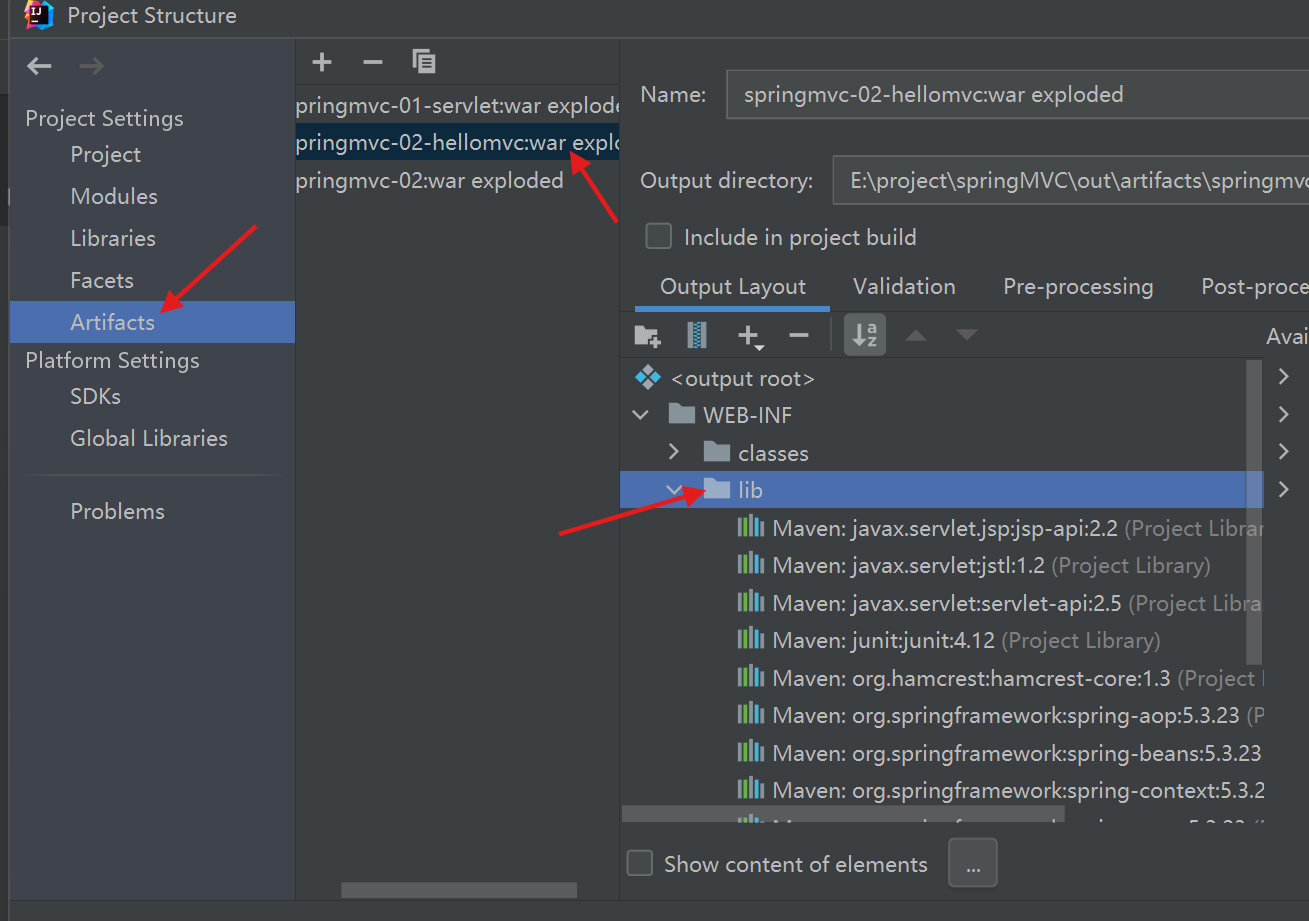Select springmvc-01-servlet:war exploded artifact
Viewport: 1309px width, 921px height.
pyautogui.click(x=458, y=105)
